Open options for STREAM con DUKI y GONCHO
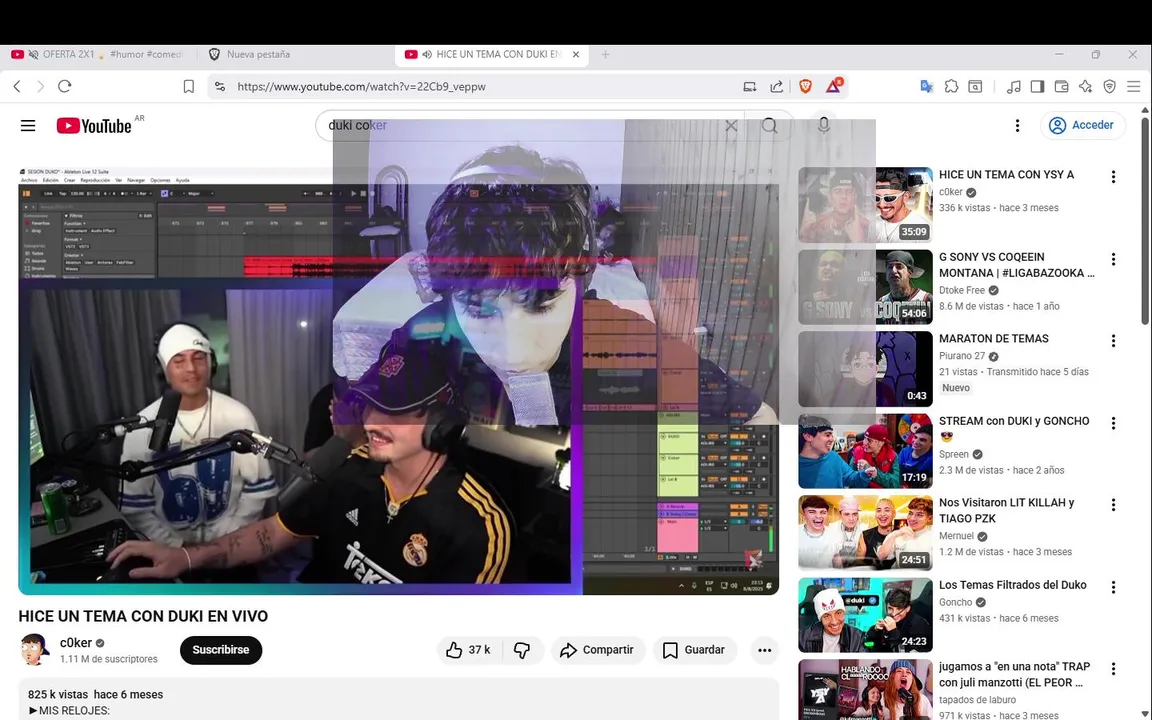The width and height of the screenshot is (1152, 720). point(1113,423)
